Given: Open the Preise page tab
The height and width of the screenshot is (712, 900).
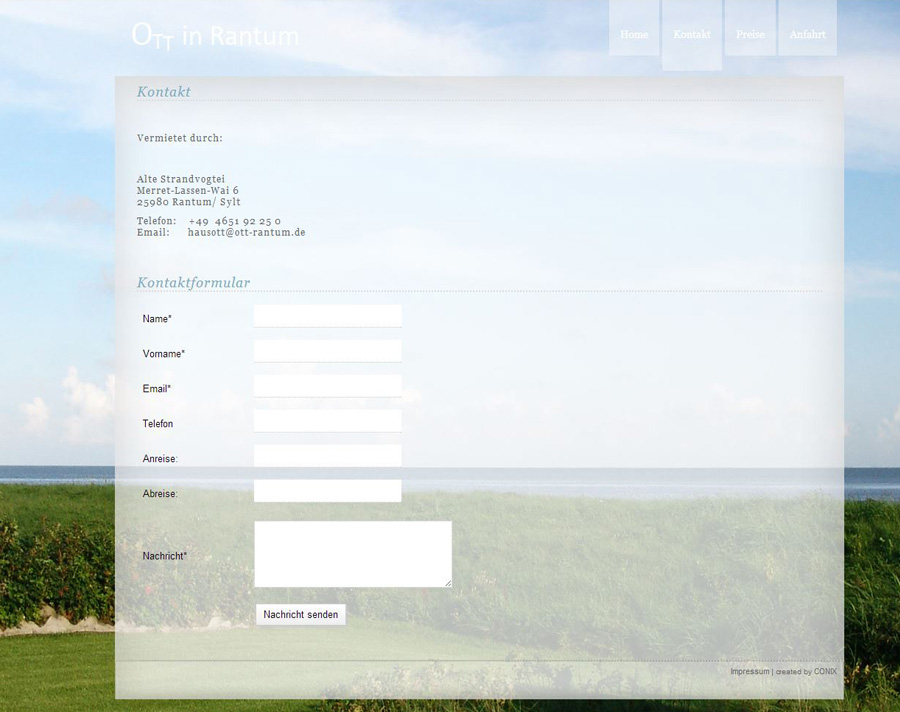Looking at the screenshot, I should click(x=750, y=35).
